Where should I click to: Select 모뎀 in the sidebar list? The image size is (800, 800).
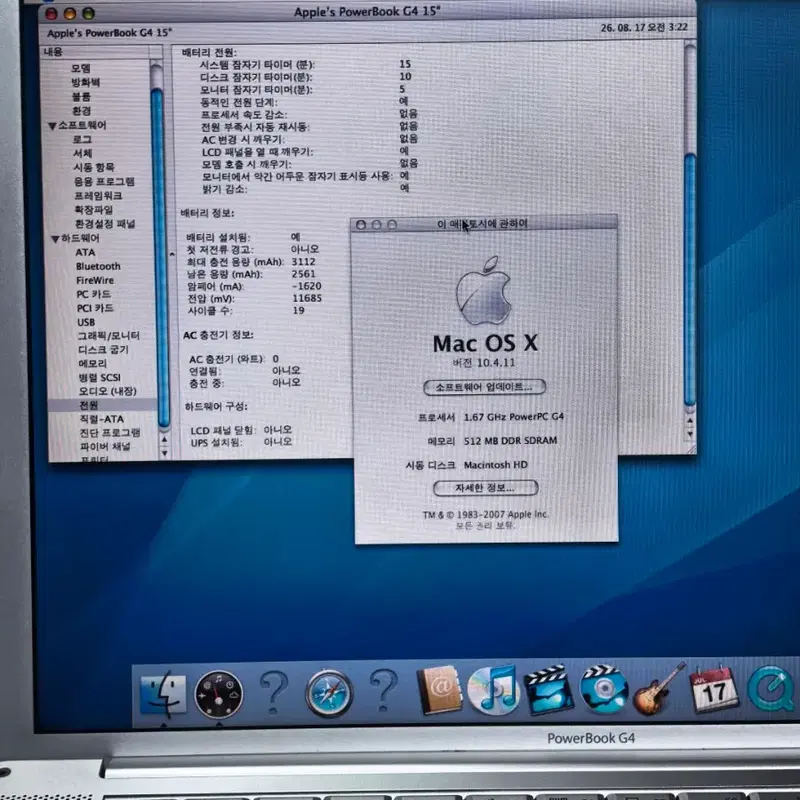coord(81,68)
